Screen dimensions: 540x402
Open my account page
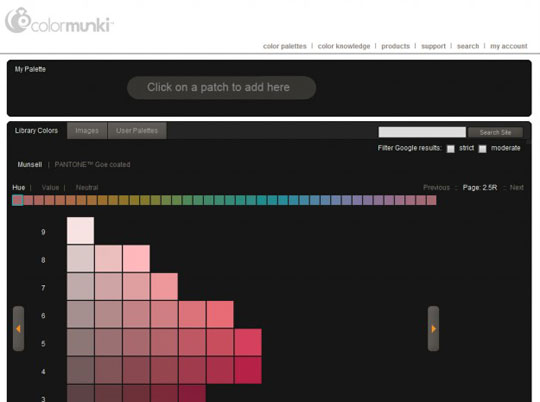(509, 46)
